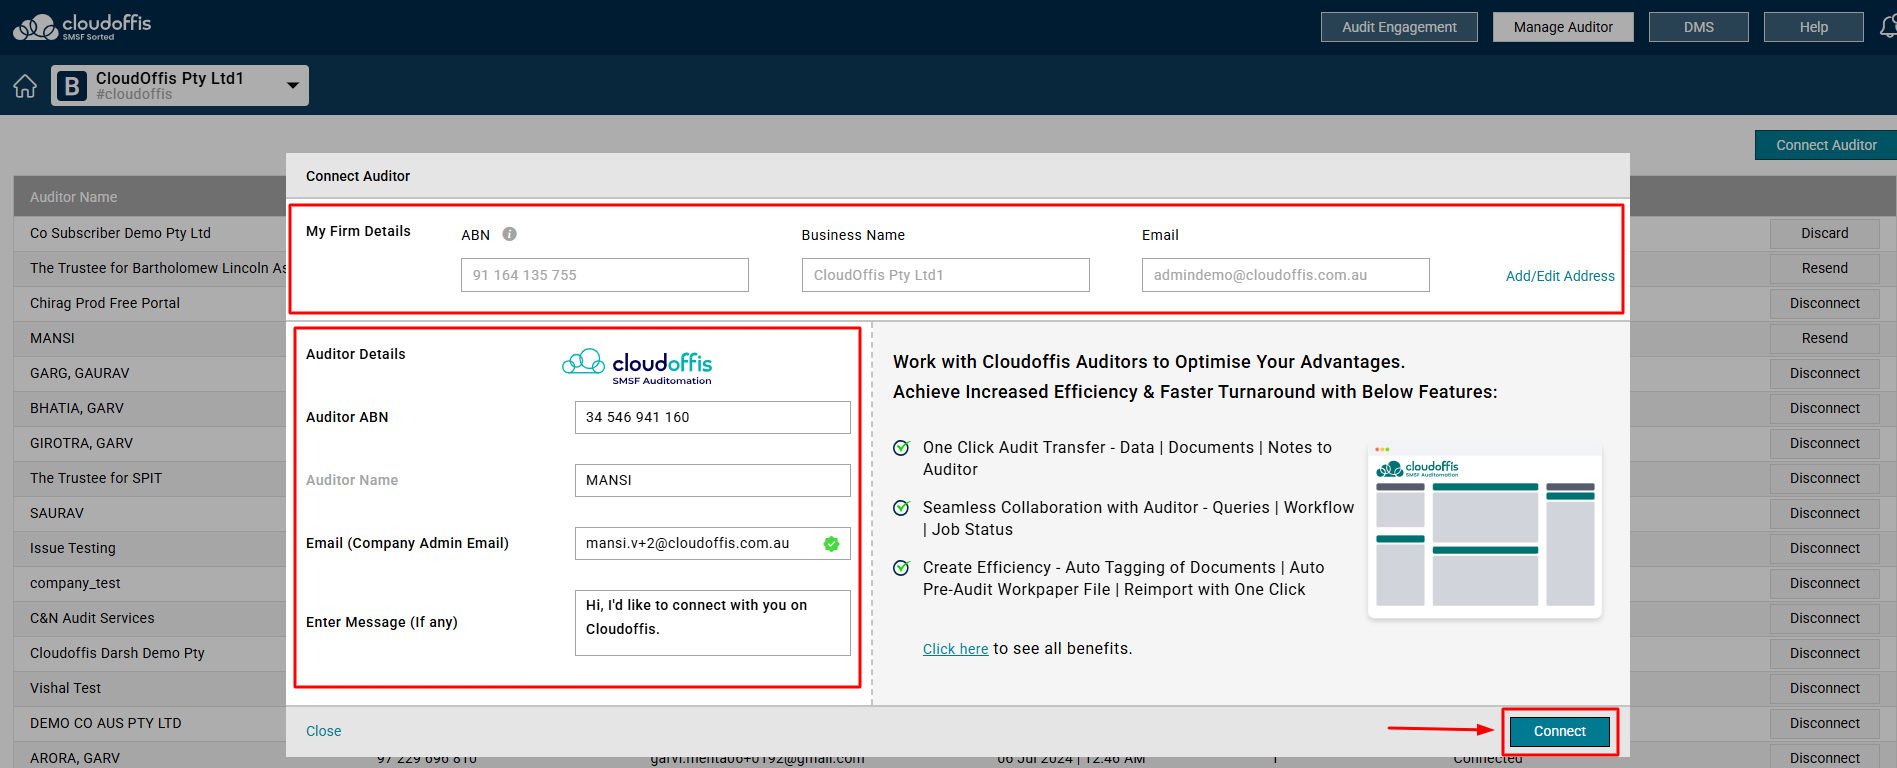Click the notification bell icon
1897x768 pixels.
(x=1887, y=27)
